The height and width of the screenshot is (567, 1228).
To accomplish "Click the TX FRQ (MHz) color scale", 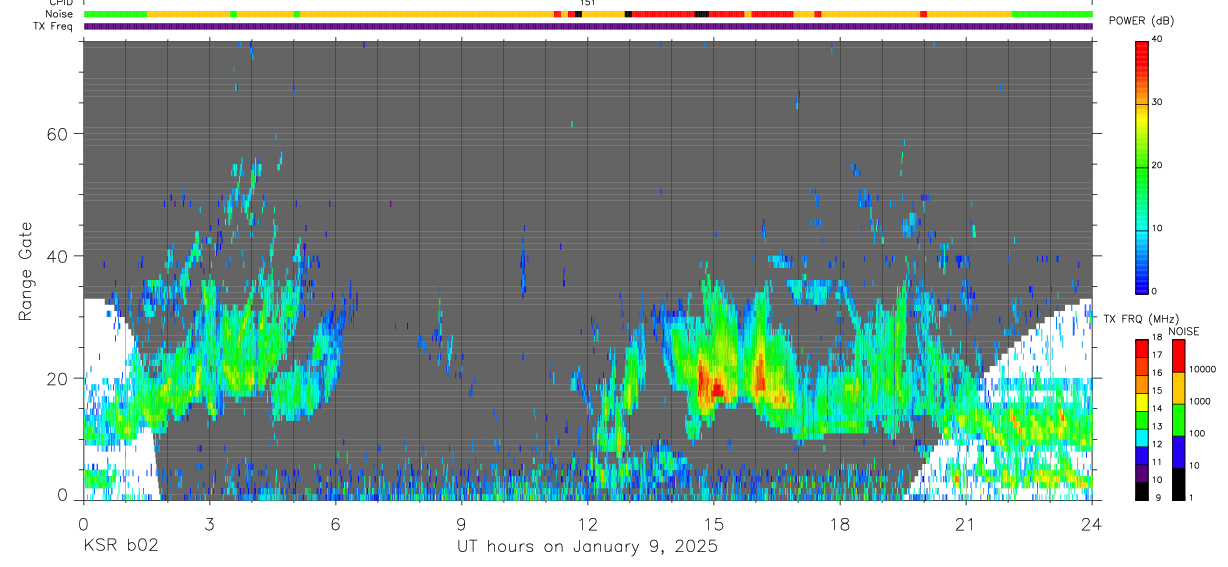I will [x=1142, y=420].
